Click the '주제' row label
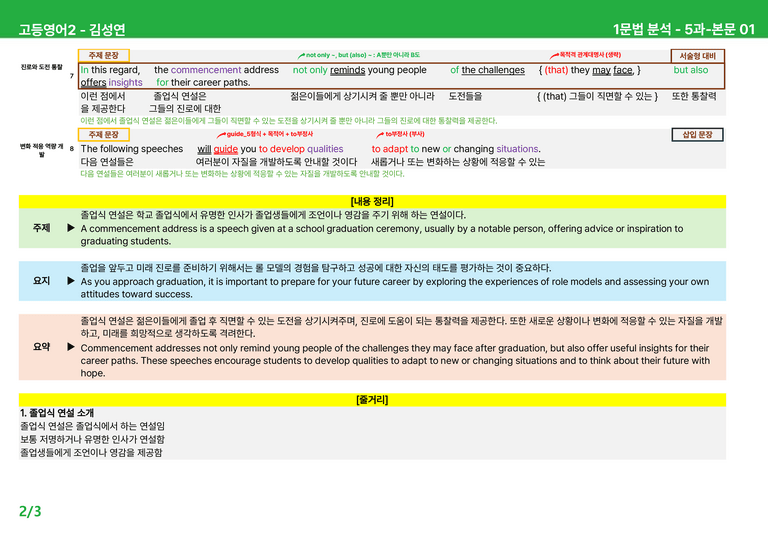Viewport: 768px width, 543px height. (42, 228)
